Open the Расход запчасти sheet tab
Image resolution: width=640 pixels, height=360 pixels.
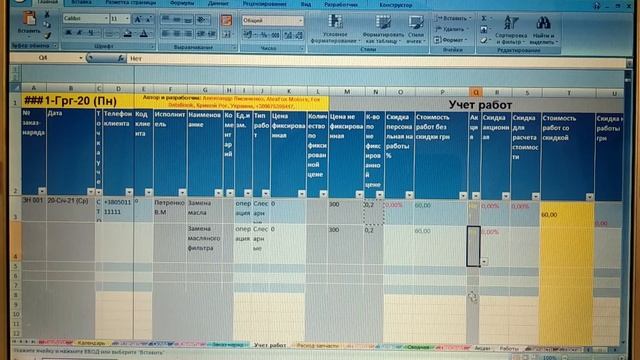click(x=318, y=346)
